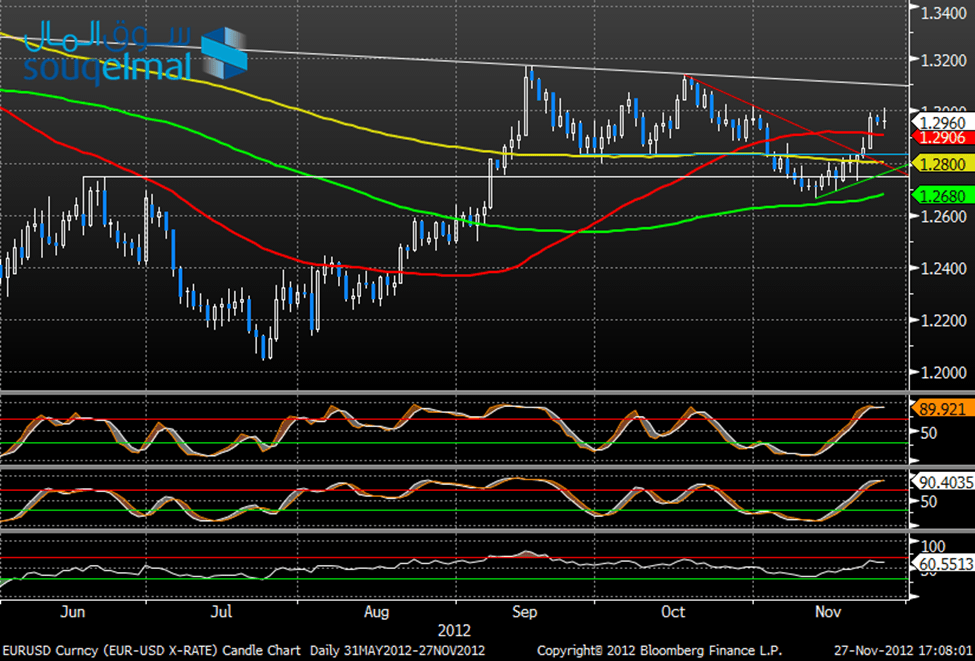975x661 pixels.
Task: Select the yellow 1.2800 moving average tag
Action: click(940, 164)
